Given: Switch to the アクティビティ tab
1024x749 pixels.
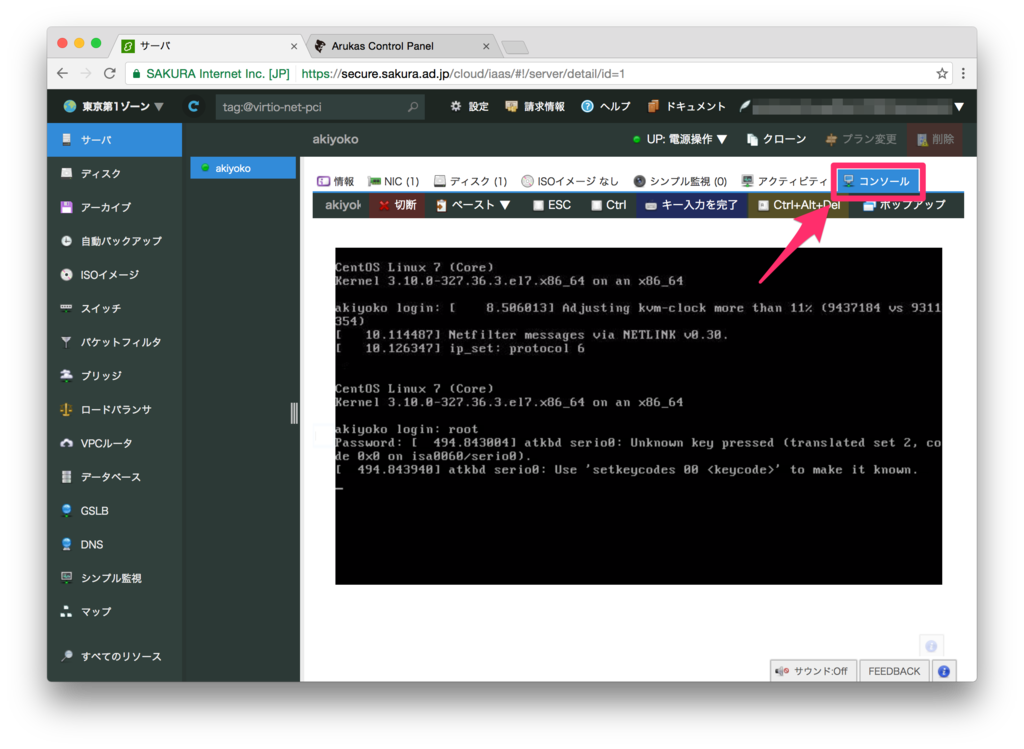Looking at the screenshot, I should point(784,181).
